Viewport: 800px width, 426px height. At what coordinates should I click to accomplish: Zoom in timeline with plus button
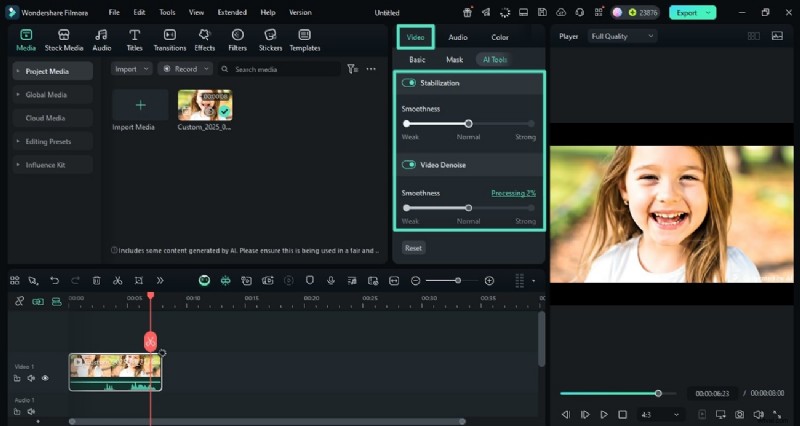coord(489,281)
